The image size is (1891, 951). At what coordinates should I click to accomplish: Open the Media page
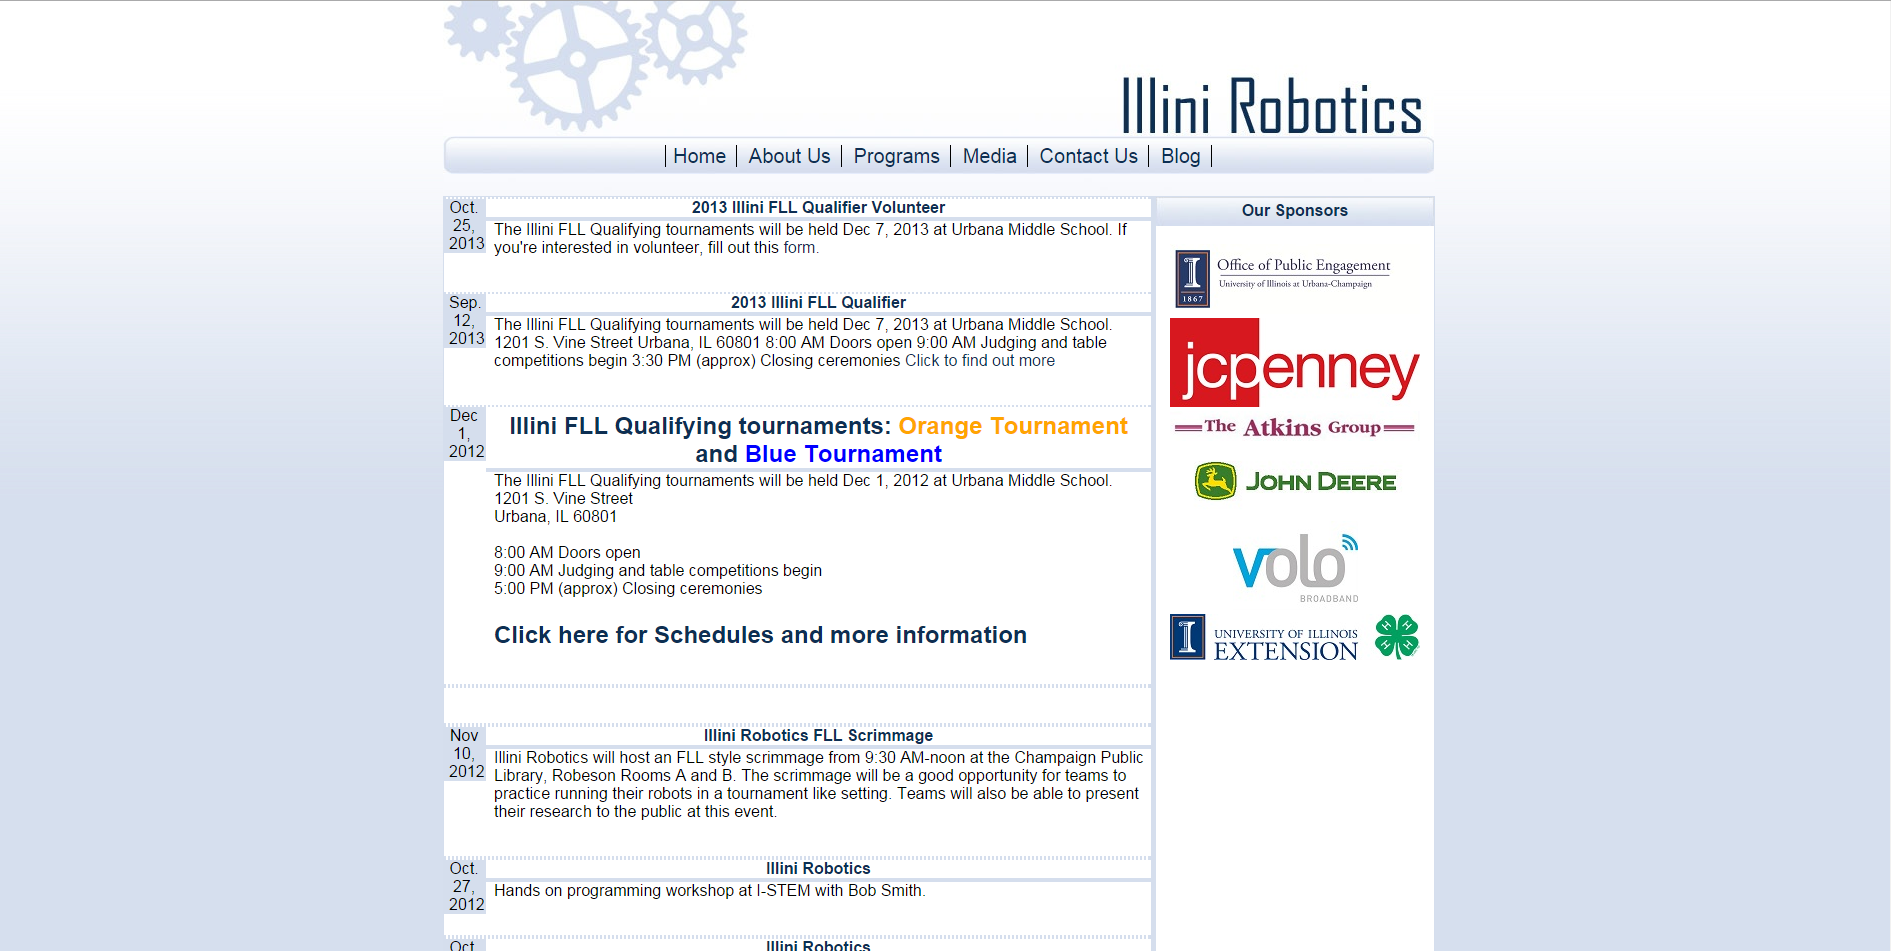989,156
